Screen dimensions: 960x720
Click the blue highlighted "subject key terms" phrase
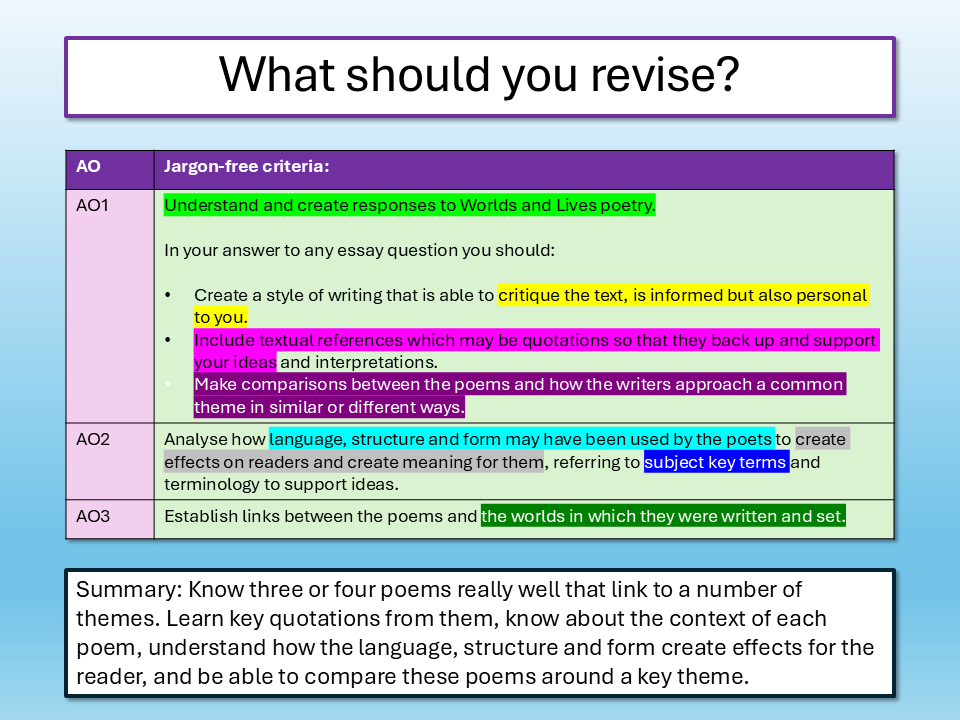pos(716,462)
